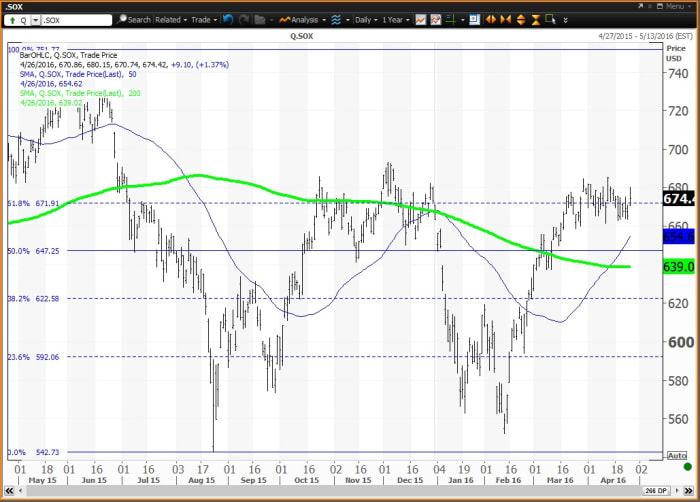
Task: Click the 266 DP data points box
Action: pyautogui.click(x=656, y=491)
